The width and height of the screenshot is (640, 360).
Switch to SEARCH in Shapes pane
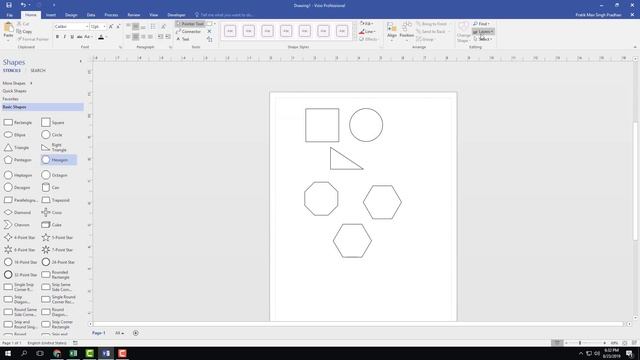[38, 71]
